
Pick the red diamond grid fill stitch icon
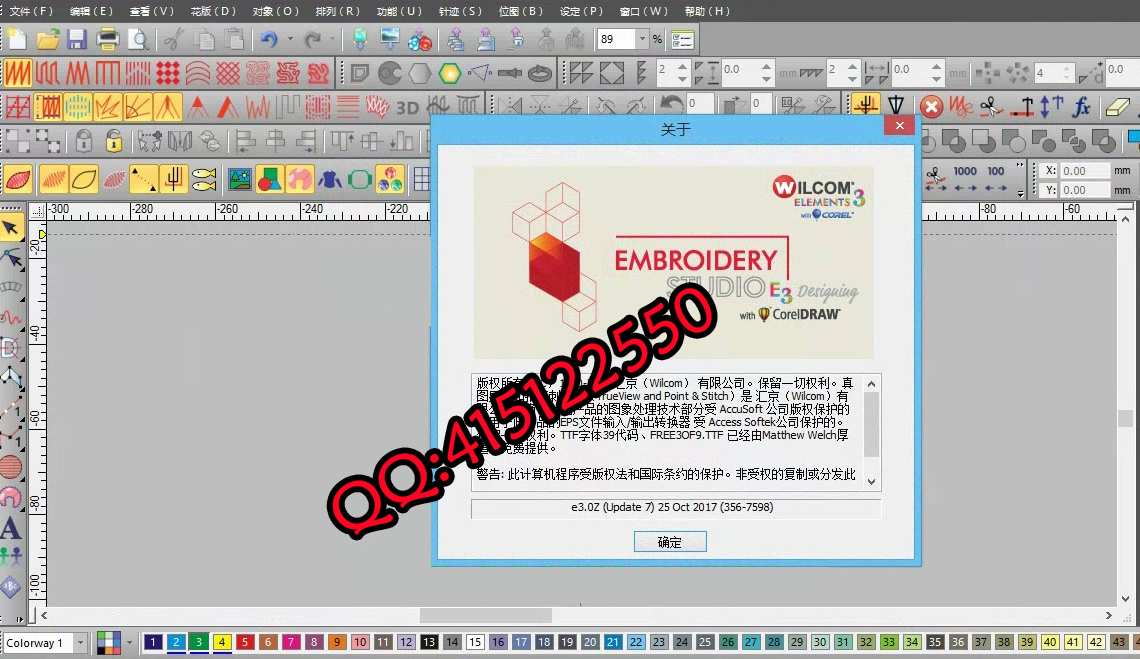coord(168,73)
